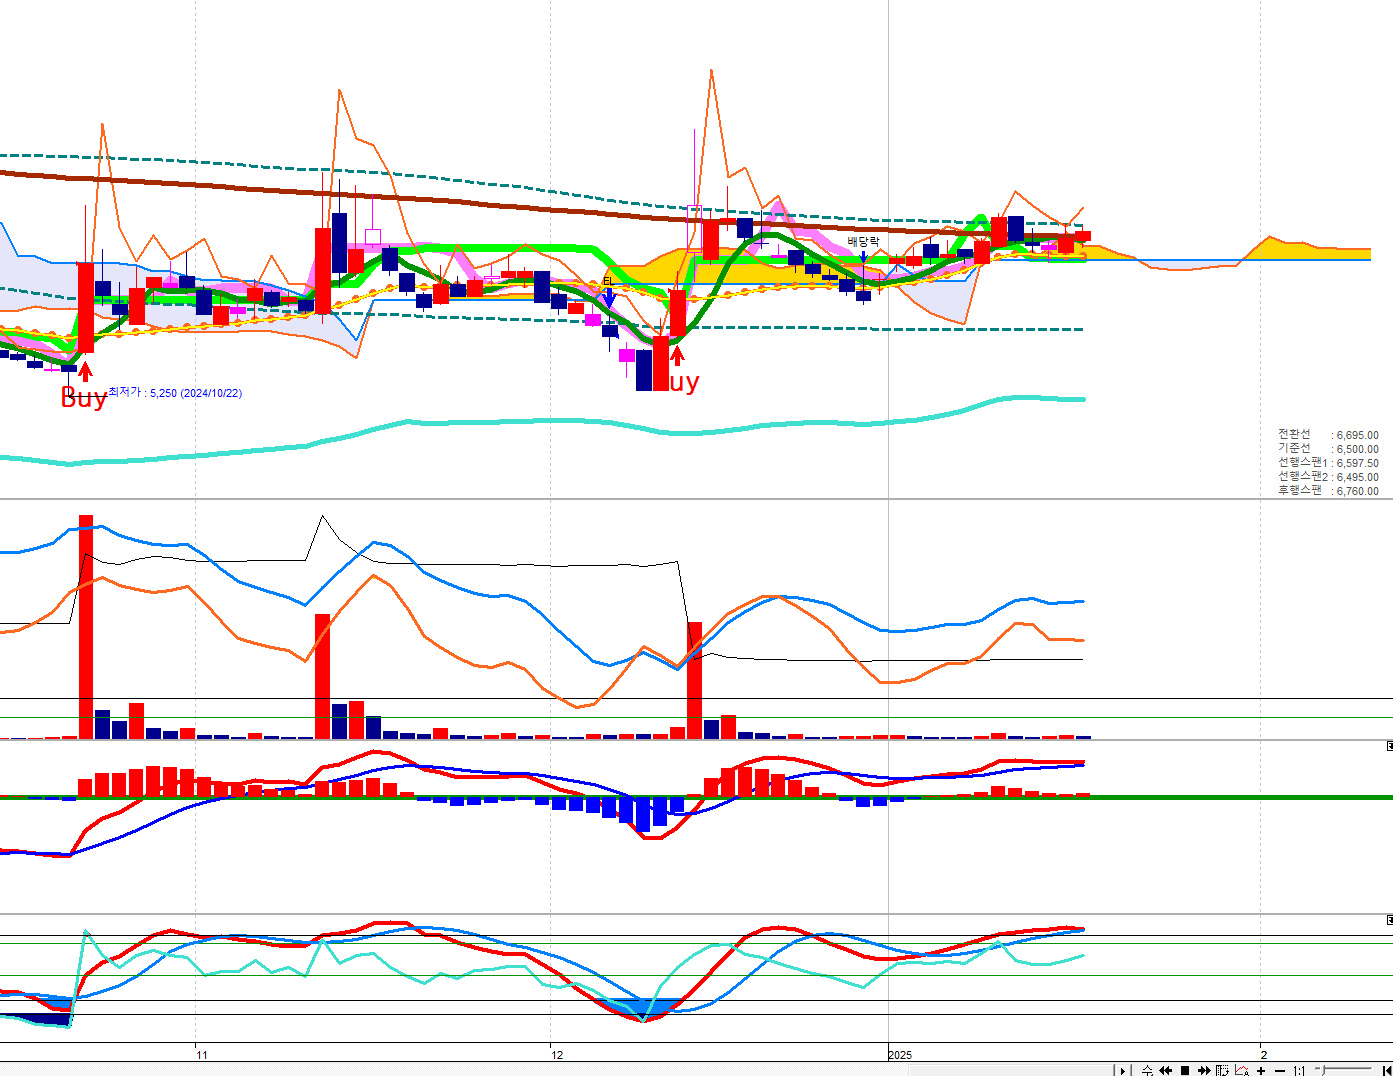Click the leftmost bar-arrow icon in bottom toolbar
This screenshot has width=1393, height=1076.
point(1122,1070)
